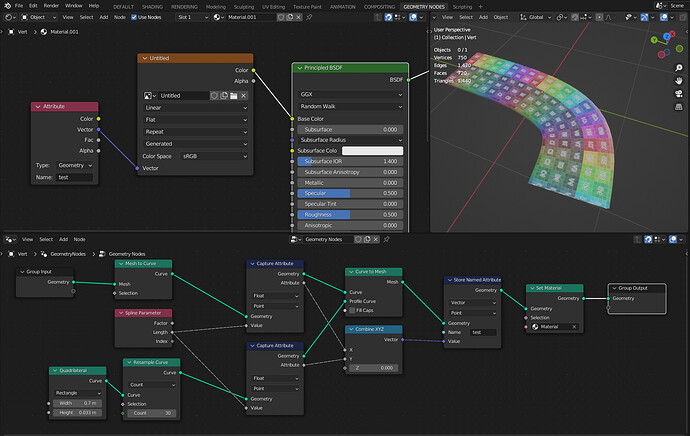The width and height of the screenshot is (690, 436).
Task: Duplicate the Material.001 datablock
Action: coord(290,17)
